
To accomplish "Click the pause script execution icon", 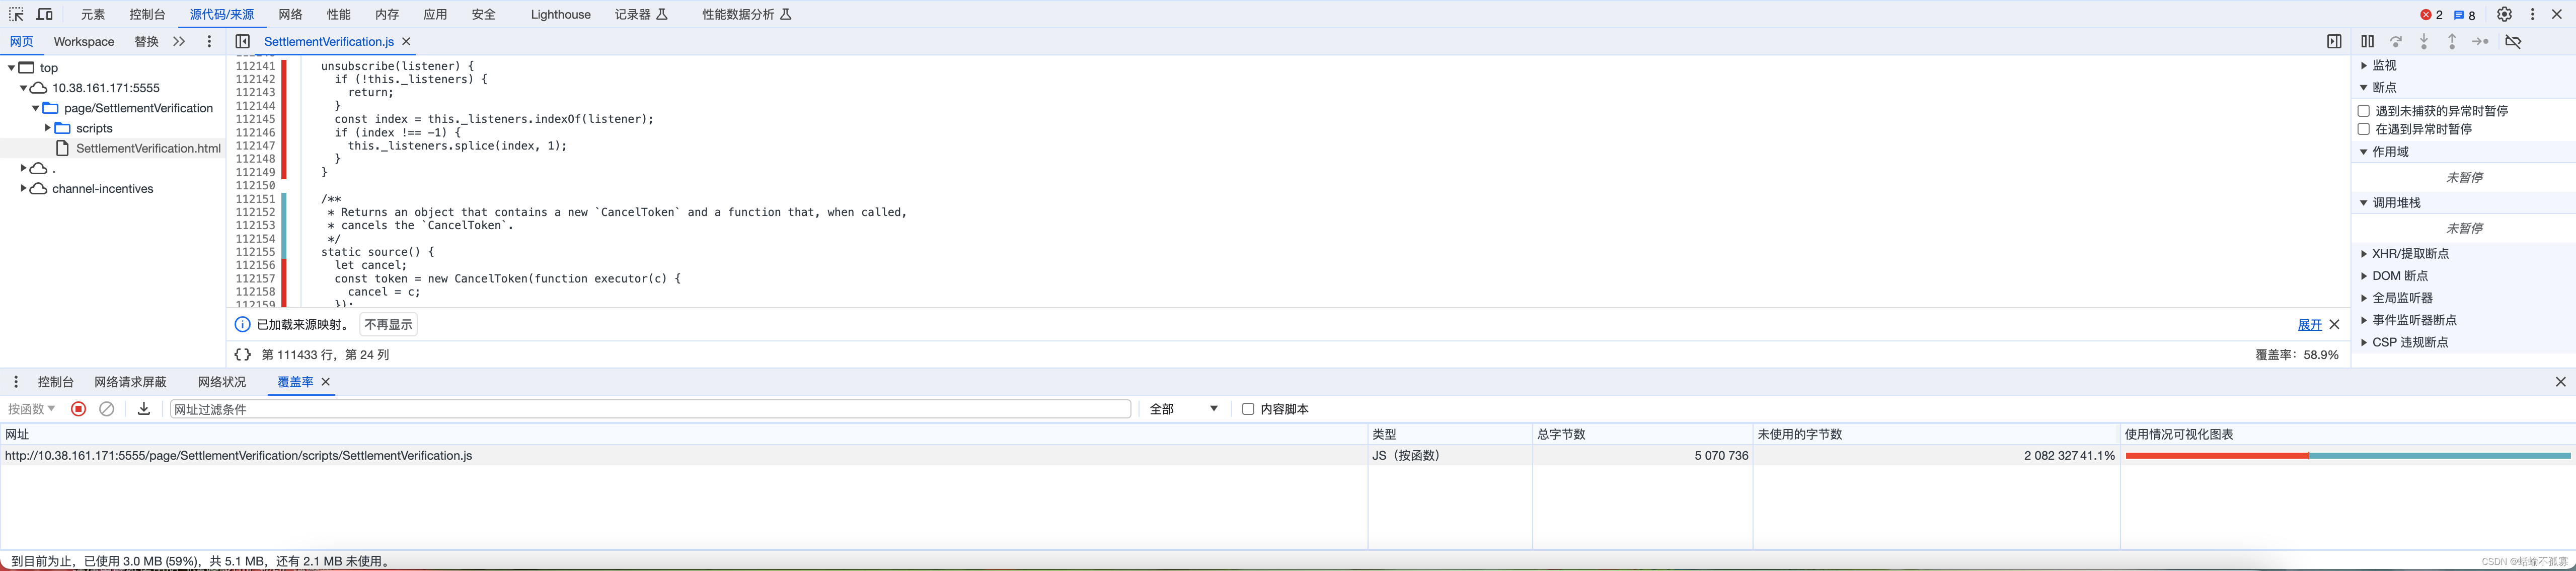I will (x=2367, y=41).
